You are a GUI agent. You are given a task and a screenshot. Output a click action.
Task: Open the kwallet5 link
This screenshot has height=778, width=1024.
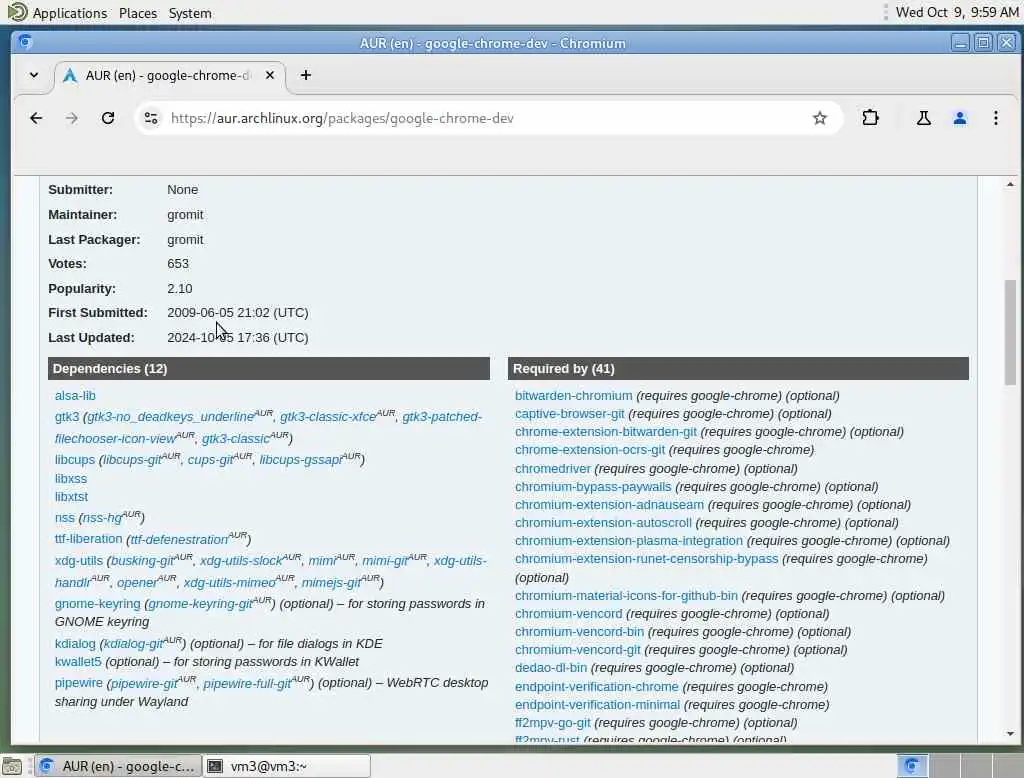click(x=78, y=662)
